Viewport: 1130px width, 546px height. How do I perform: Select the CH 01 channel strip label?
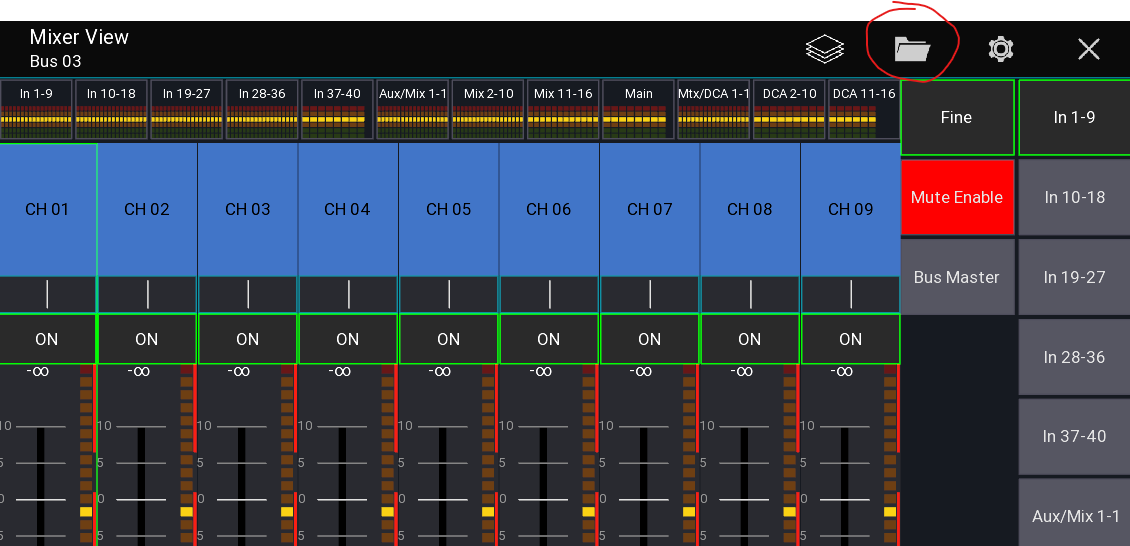point(48,210)
